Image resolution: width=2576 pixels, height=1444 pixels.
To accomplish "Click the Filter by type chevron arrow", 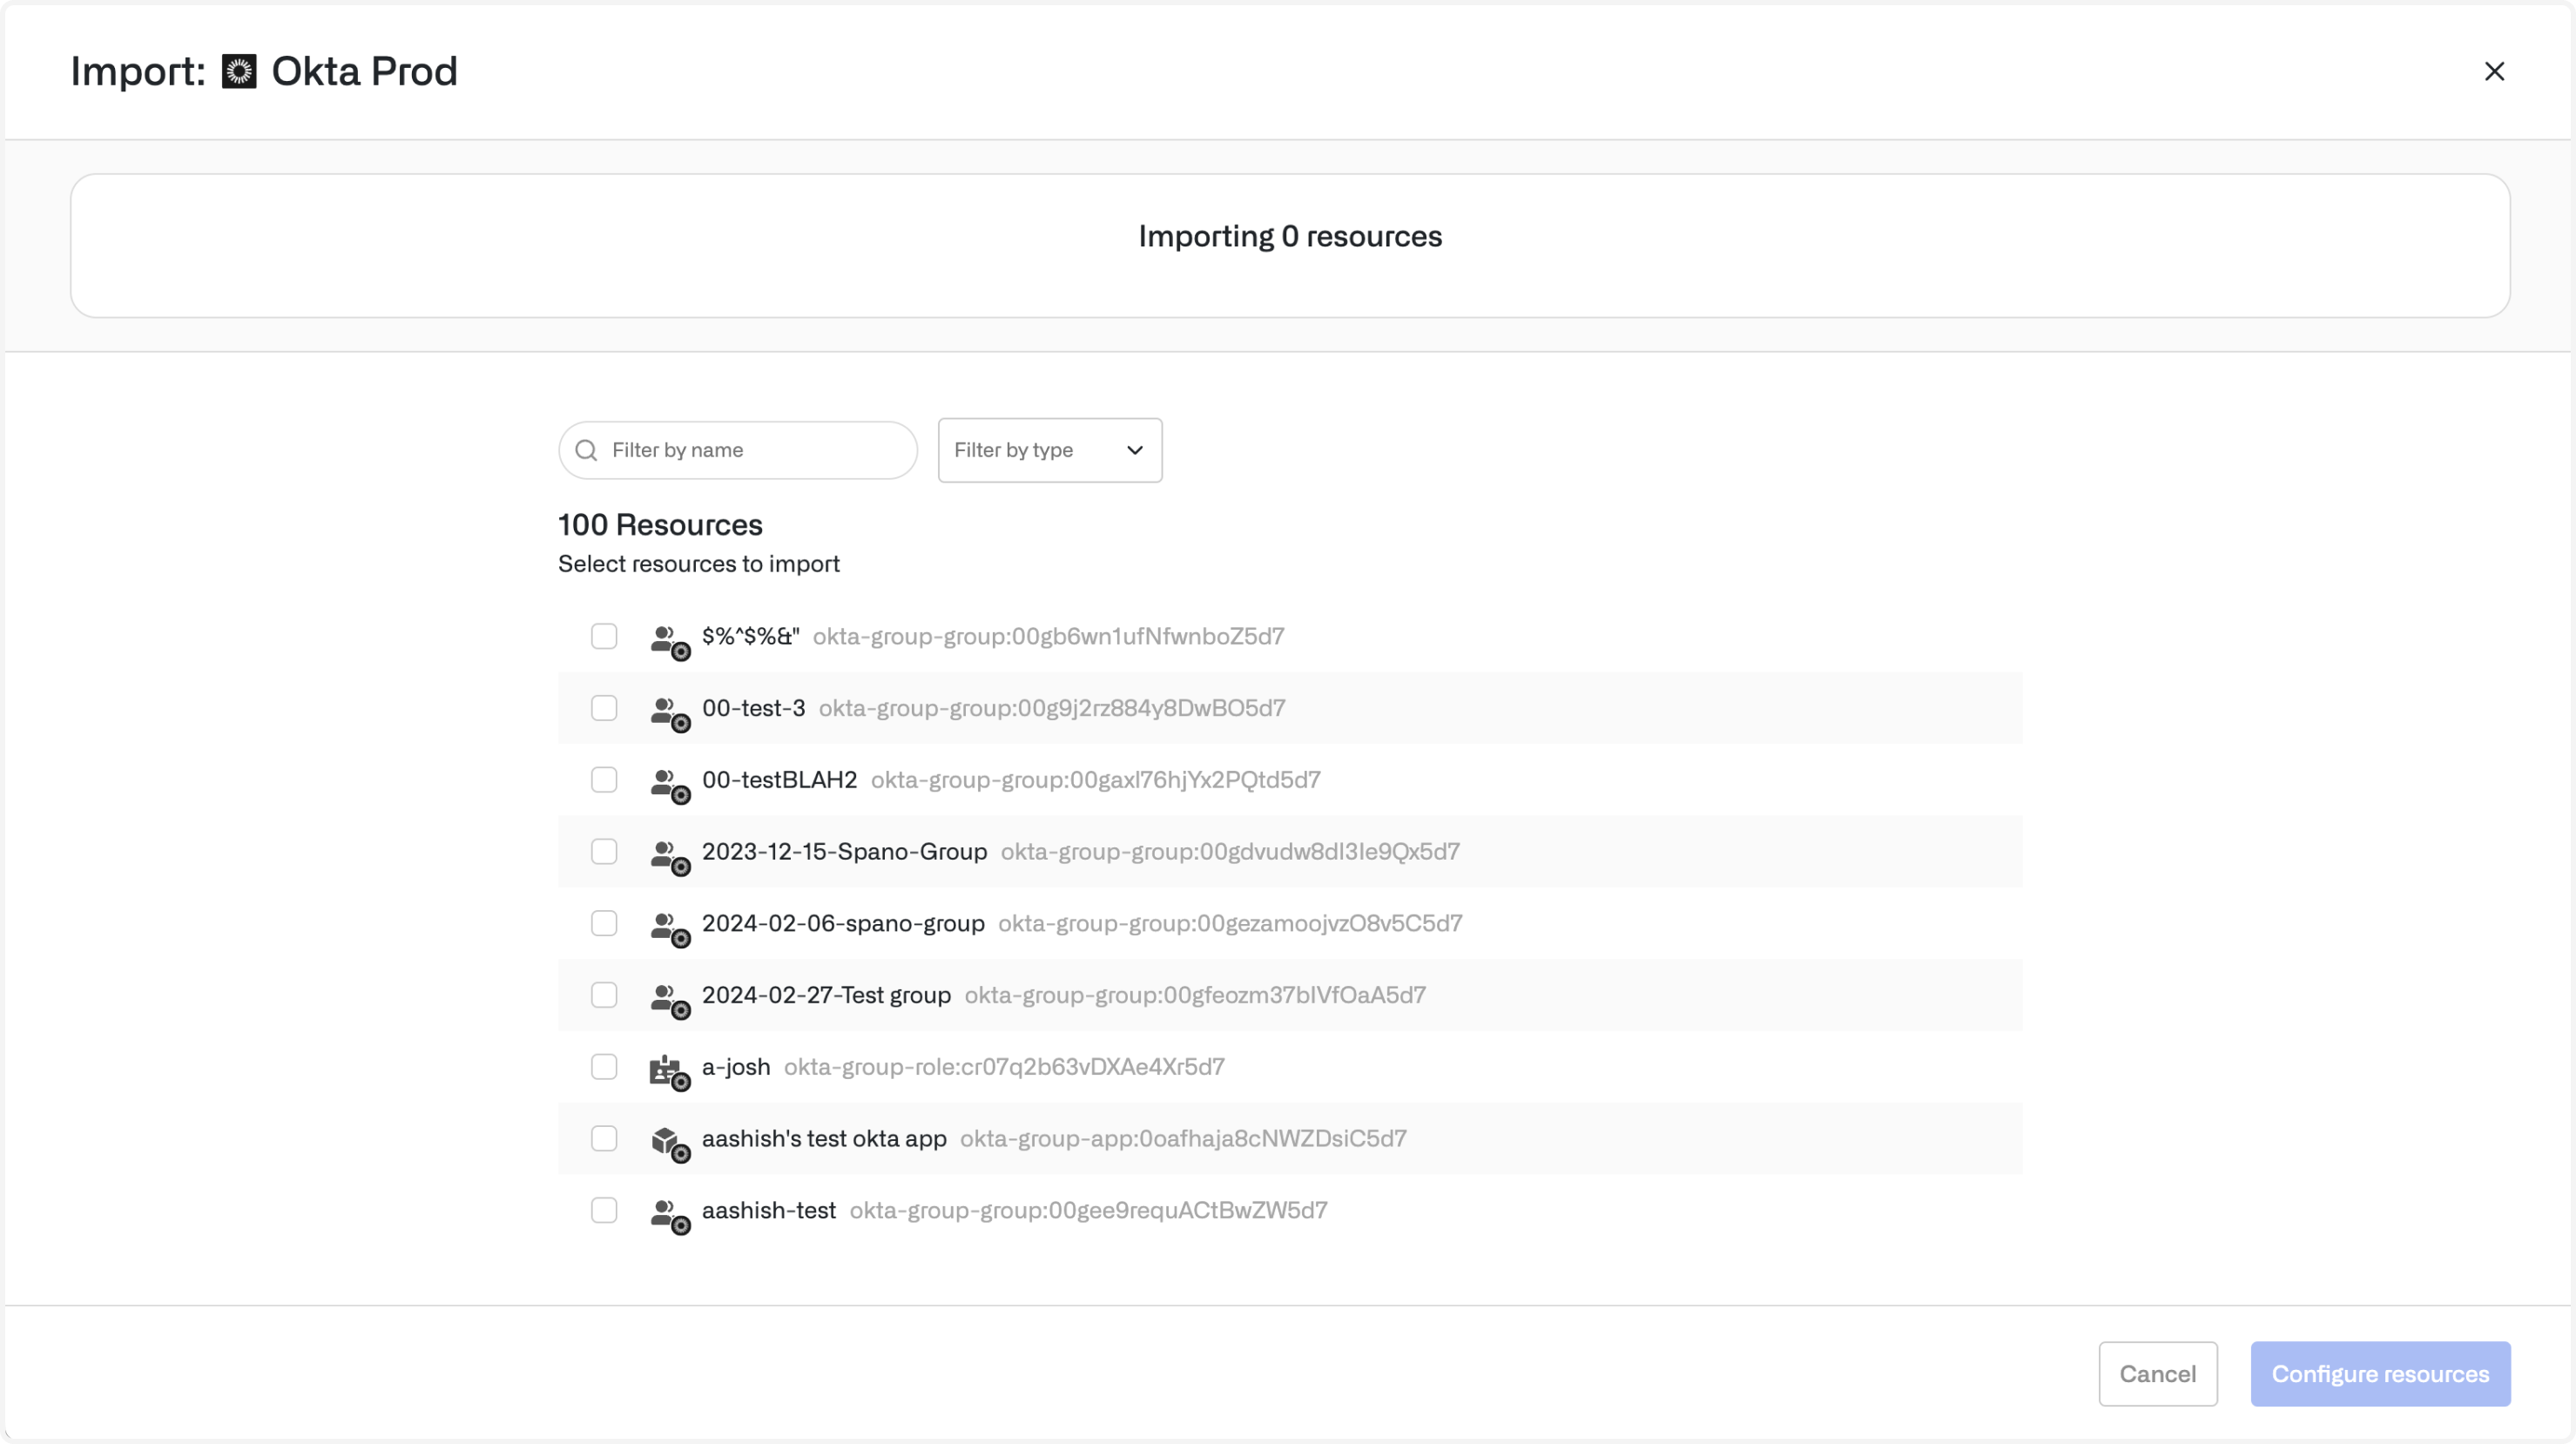I will tap(1135, 451).
